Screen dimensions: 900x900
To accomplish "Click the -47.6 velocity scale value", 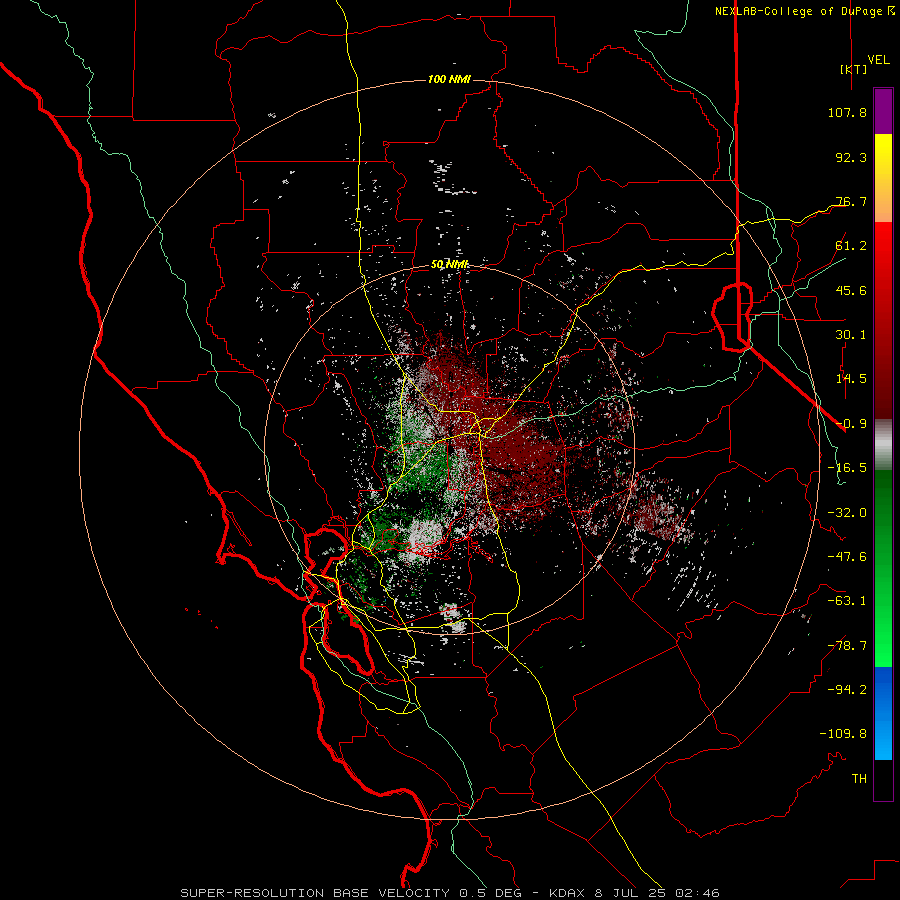I will pyautogui.click(x=847, y=557).
